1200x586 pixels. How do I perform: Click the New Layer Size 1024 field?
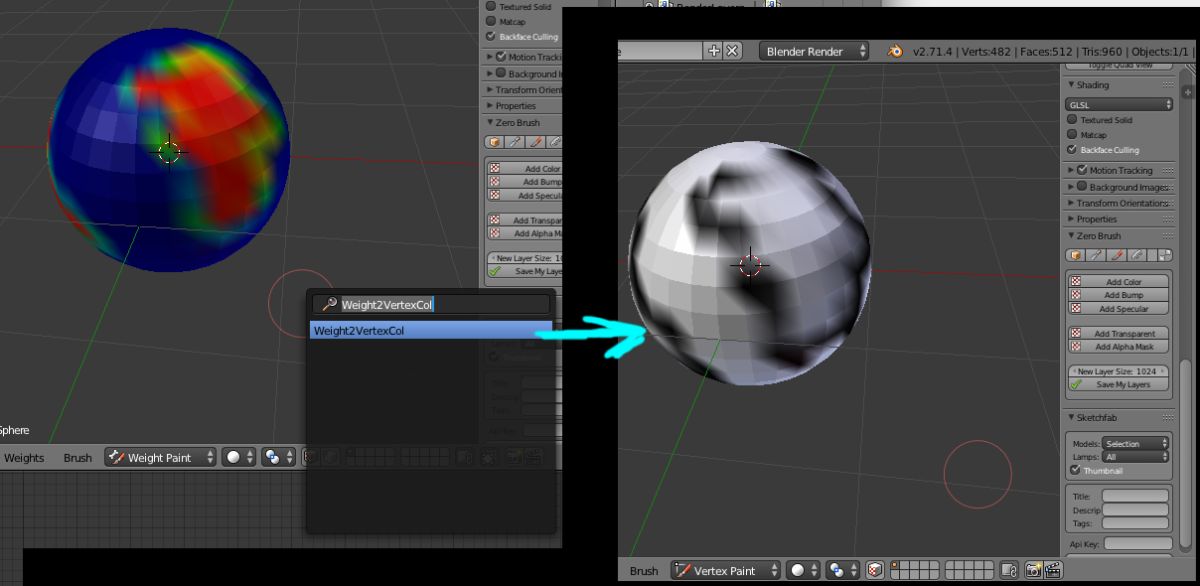click(1119, 371)
